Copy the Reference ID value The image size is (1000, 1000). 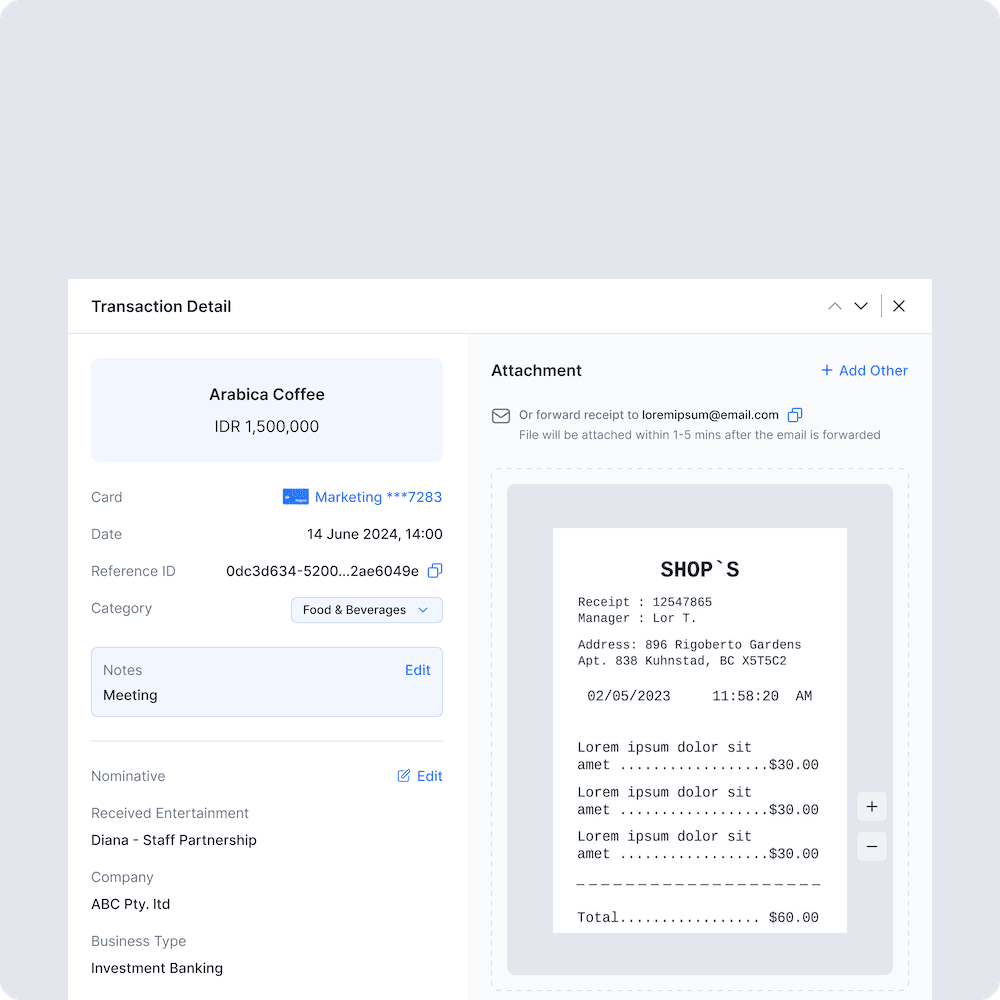[x=435, y=571]
